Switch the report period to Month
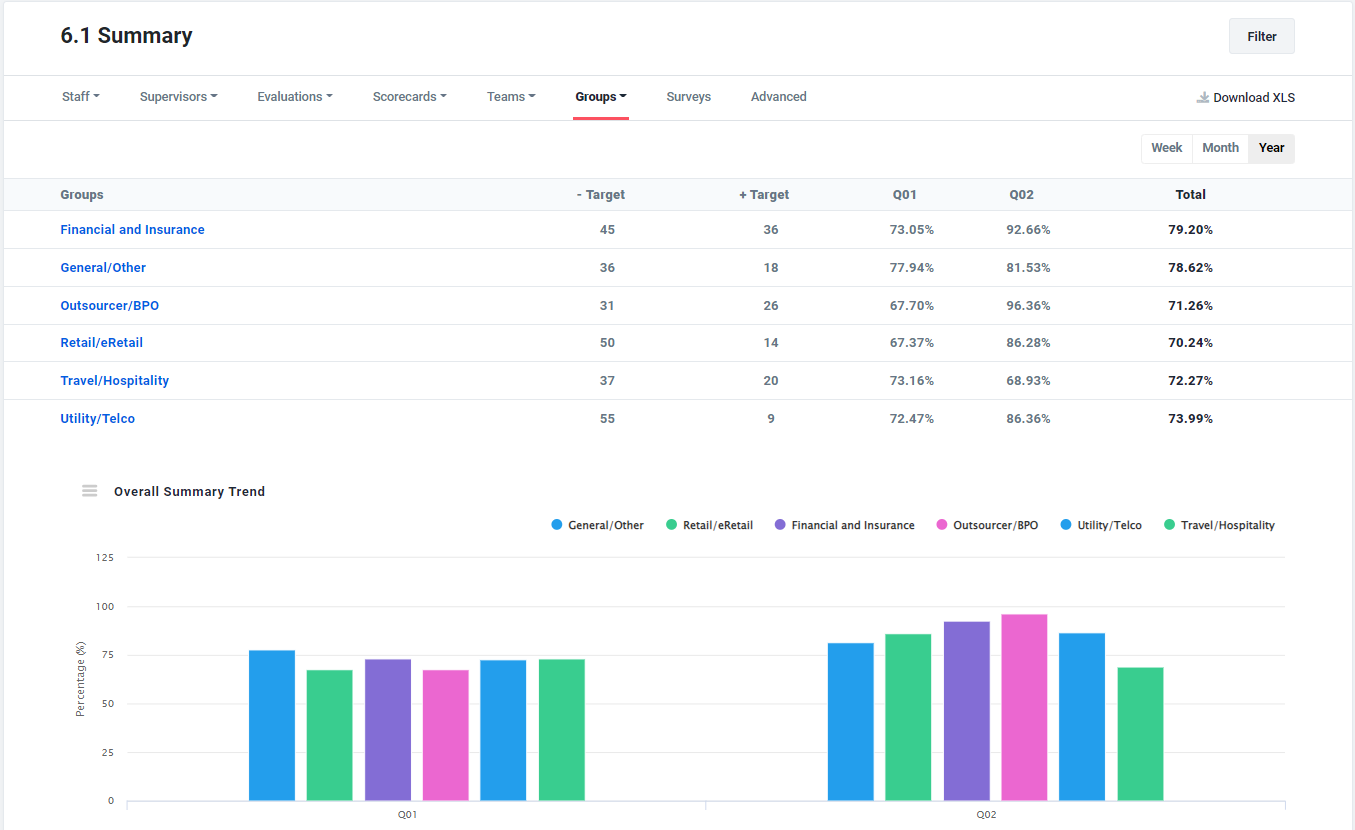Screen dimensions: 1355x830 (x=1219, y=147)
